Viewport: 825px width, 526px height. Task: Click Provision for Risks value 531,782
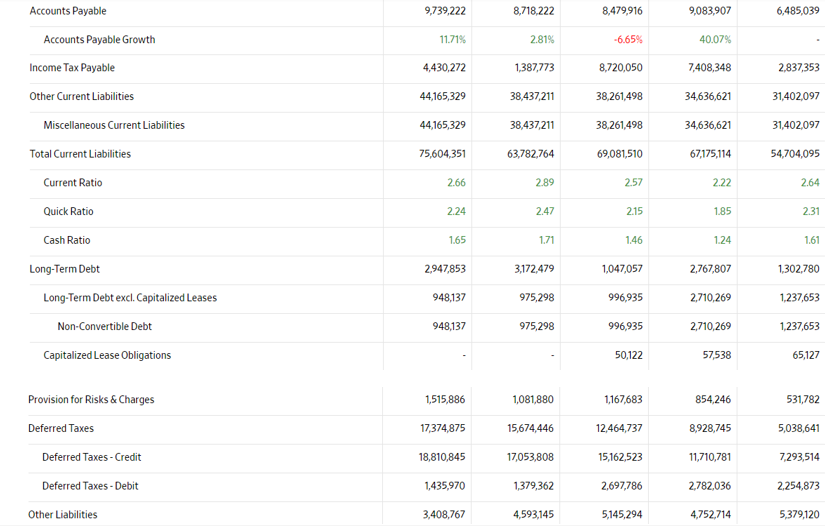click(x=803, y=400)
